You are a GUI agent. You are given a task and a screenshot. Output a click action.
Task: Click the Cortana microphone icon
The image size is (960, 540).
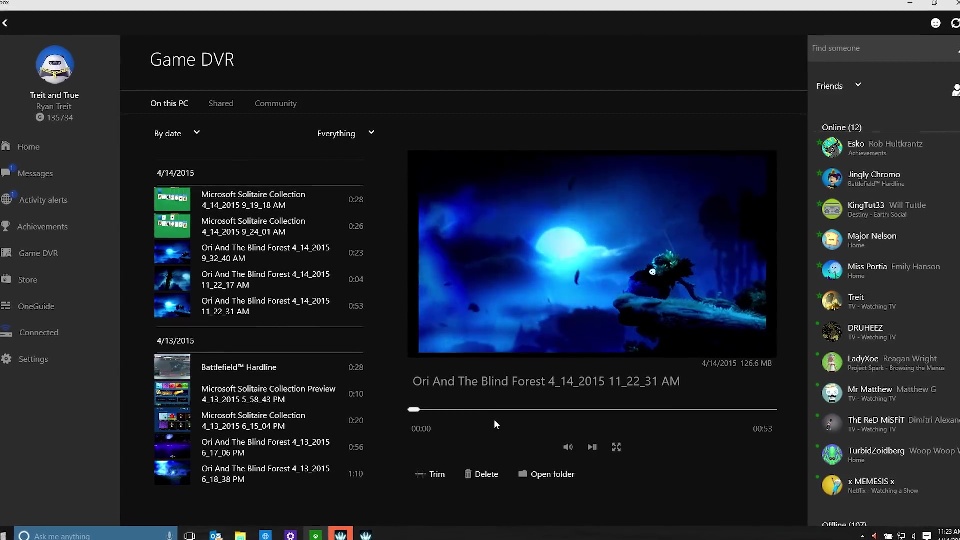[x=169, y=536]
